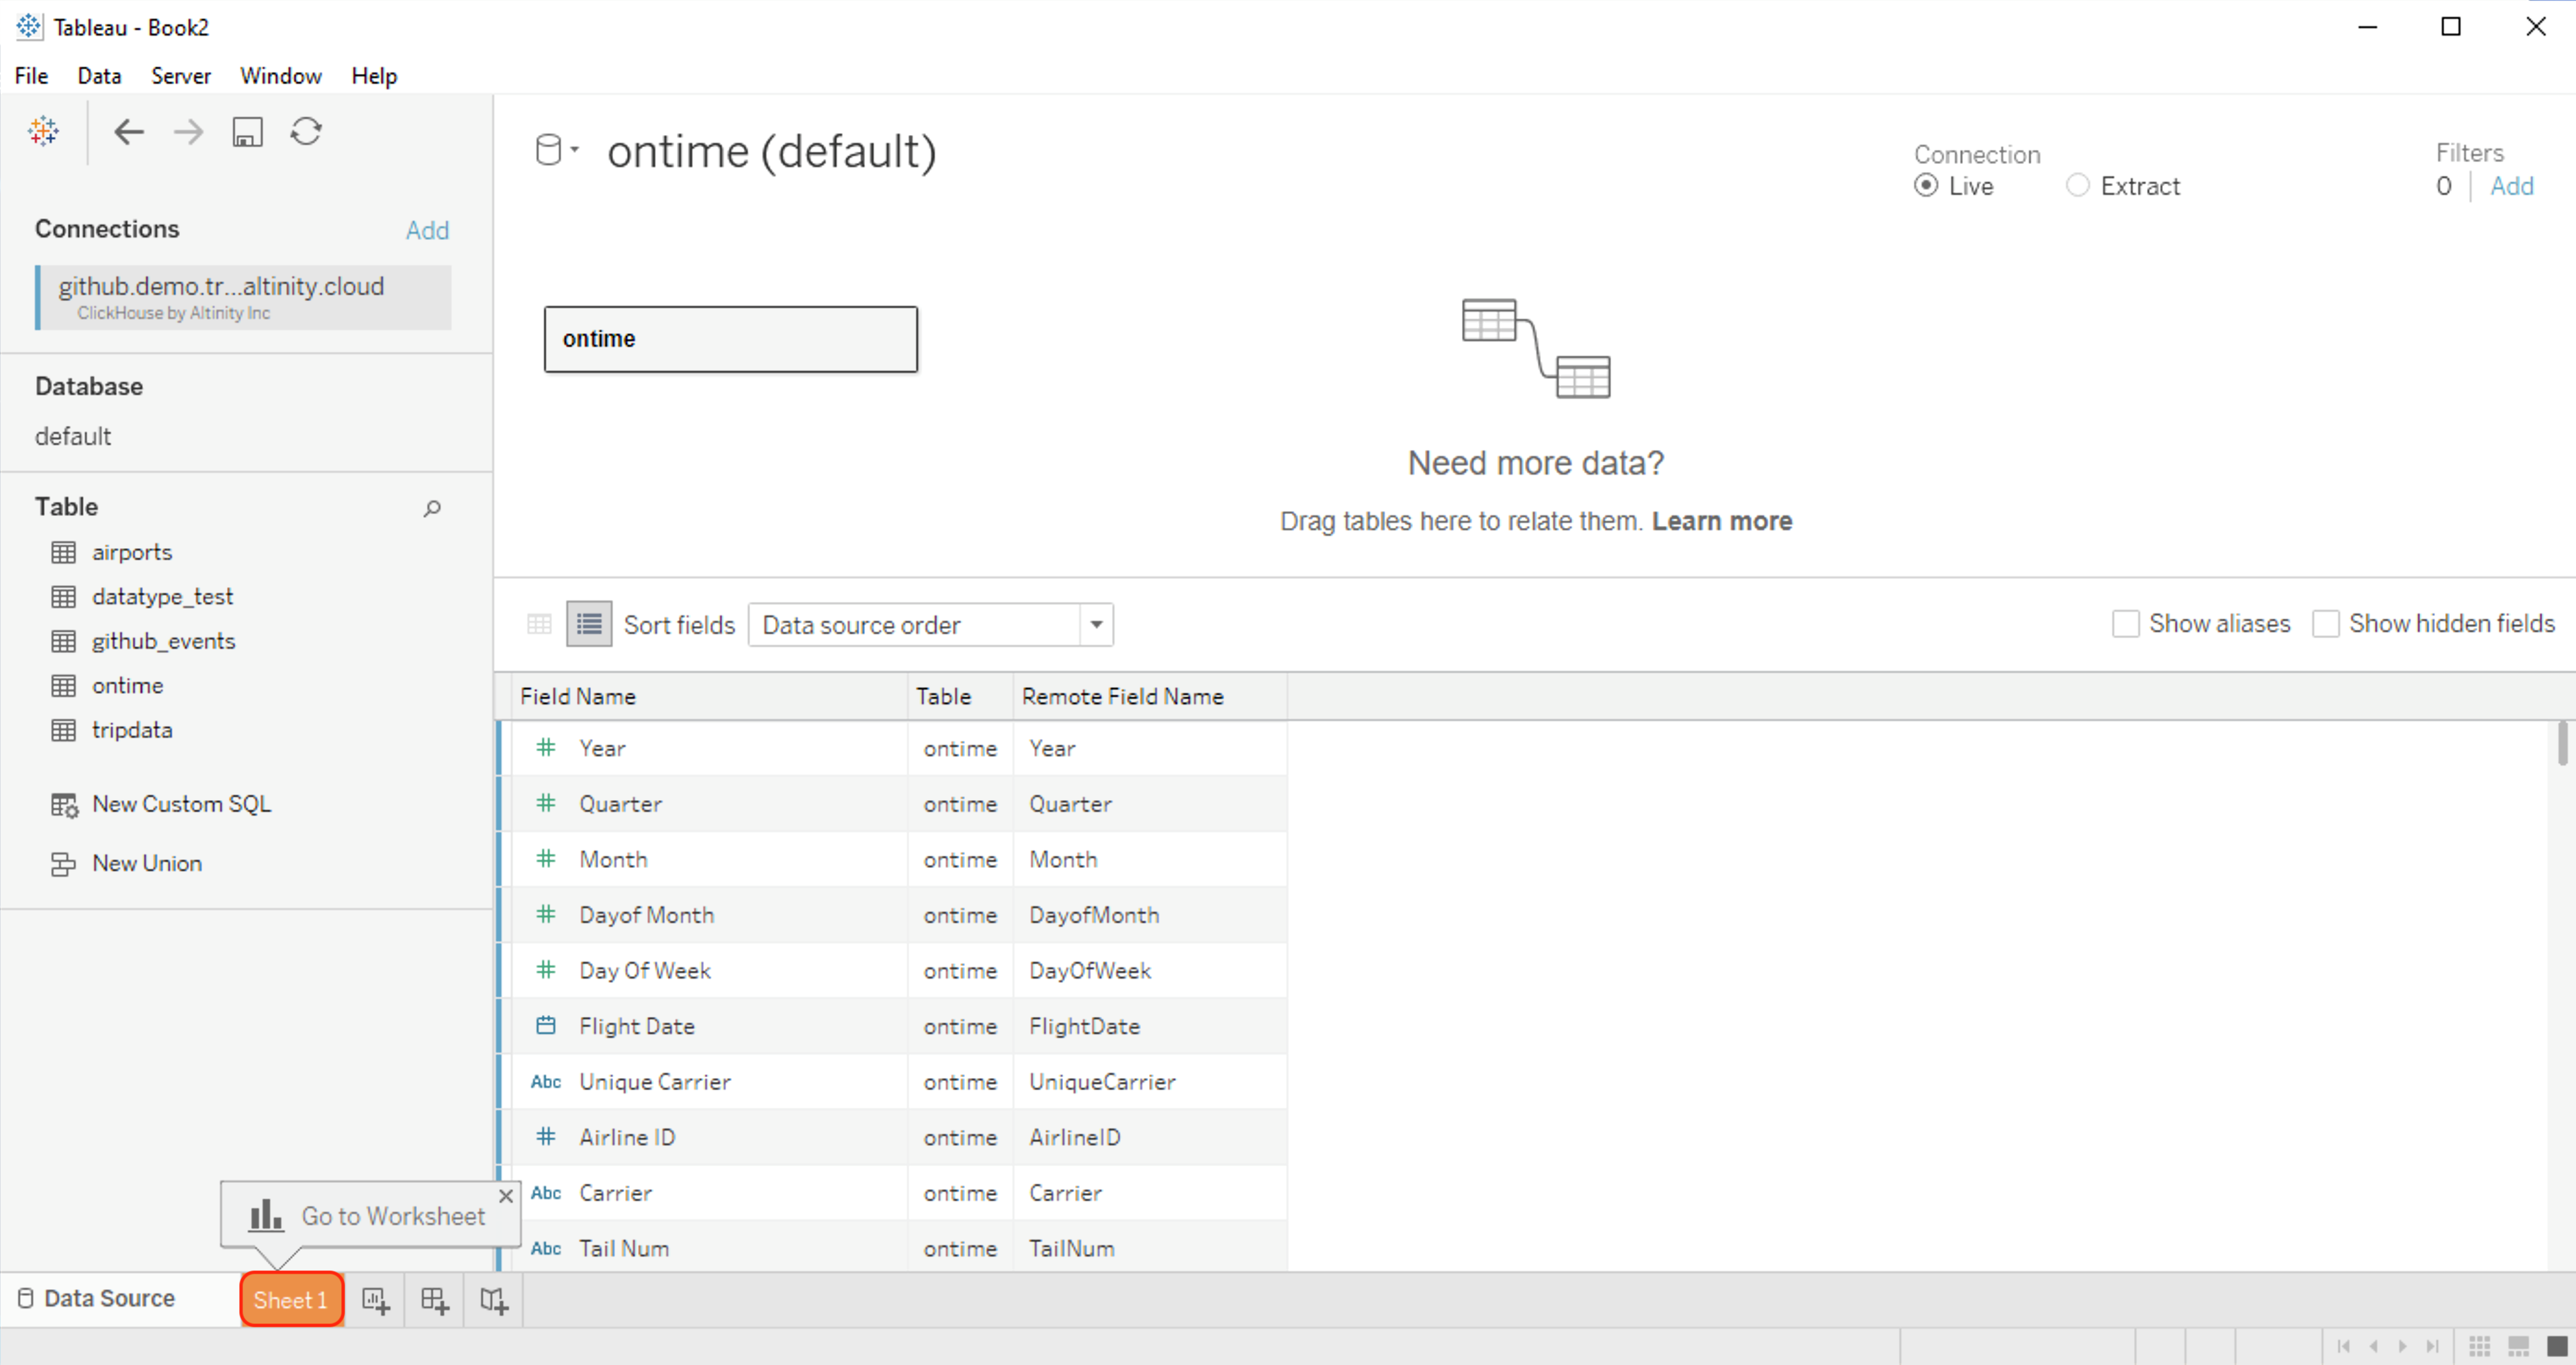Switch to the Sheet 1 tab
The width and height of the screenshot is (2576, 1365).
tap(291, 1300)
